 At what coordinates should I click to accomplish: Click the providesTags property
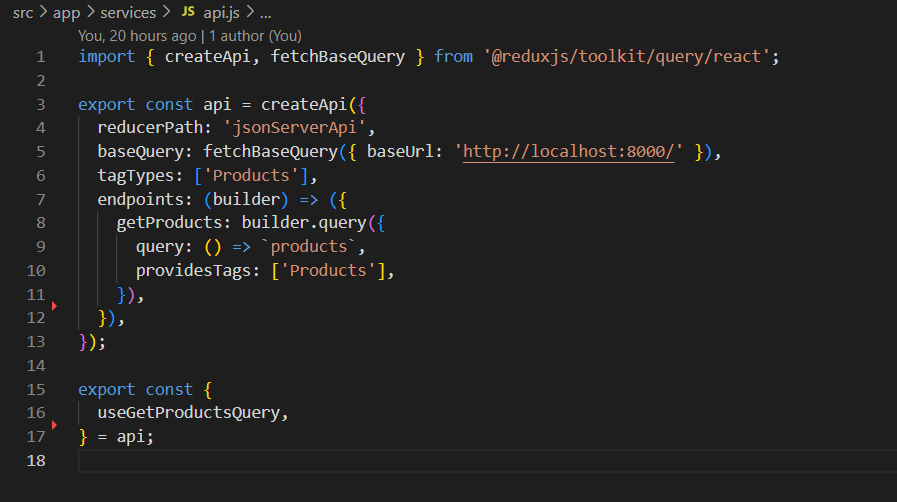coord(193,270)
